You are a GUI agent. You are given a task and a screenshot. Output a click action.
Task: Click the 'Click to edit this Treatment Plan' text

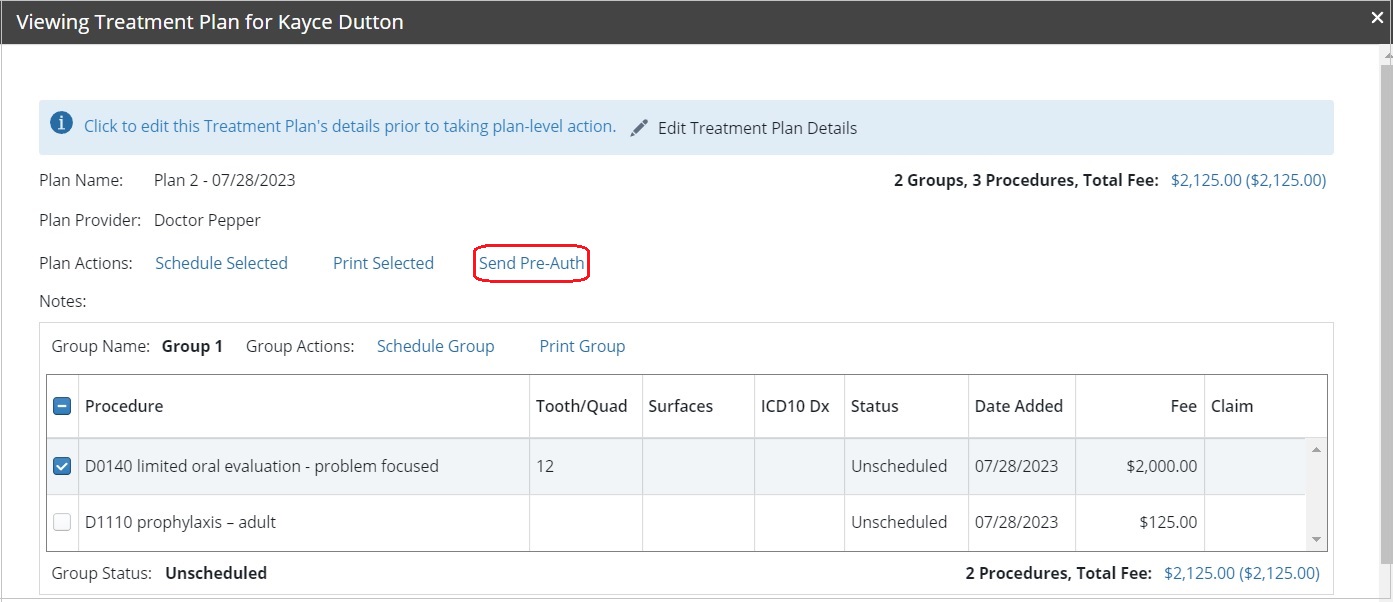pos(349,126)
